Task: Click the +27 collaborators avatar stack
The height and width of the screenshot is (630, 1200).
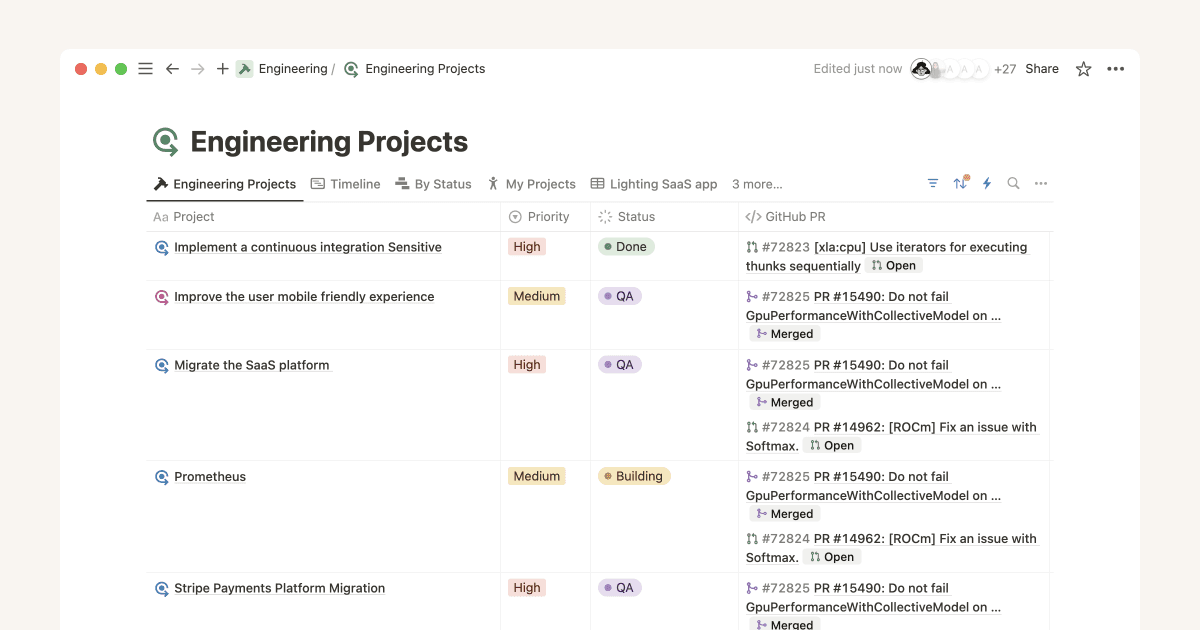Action: tap(1005, 68)
